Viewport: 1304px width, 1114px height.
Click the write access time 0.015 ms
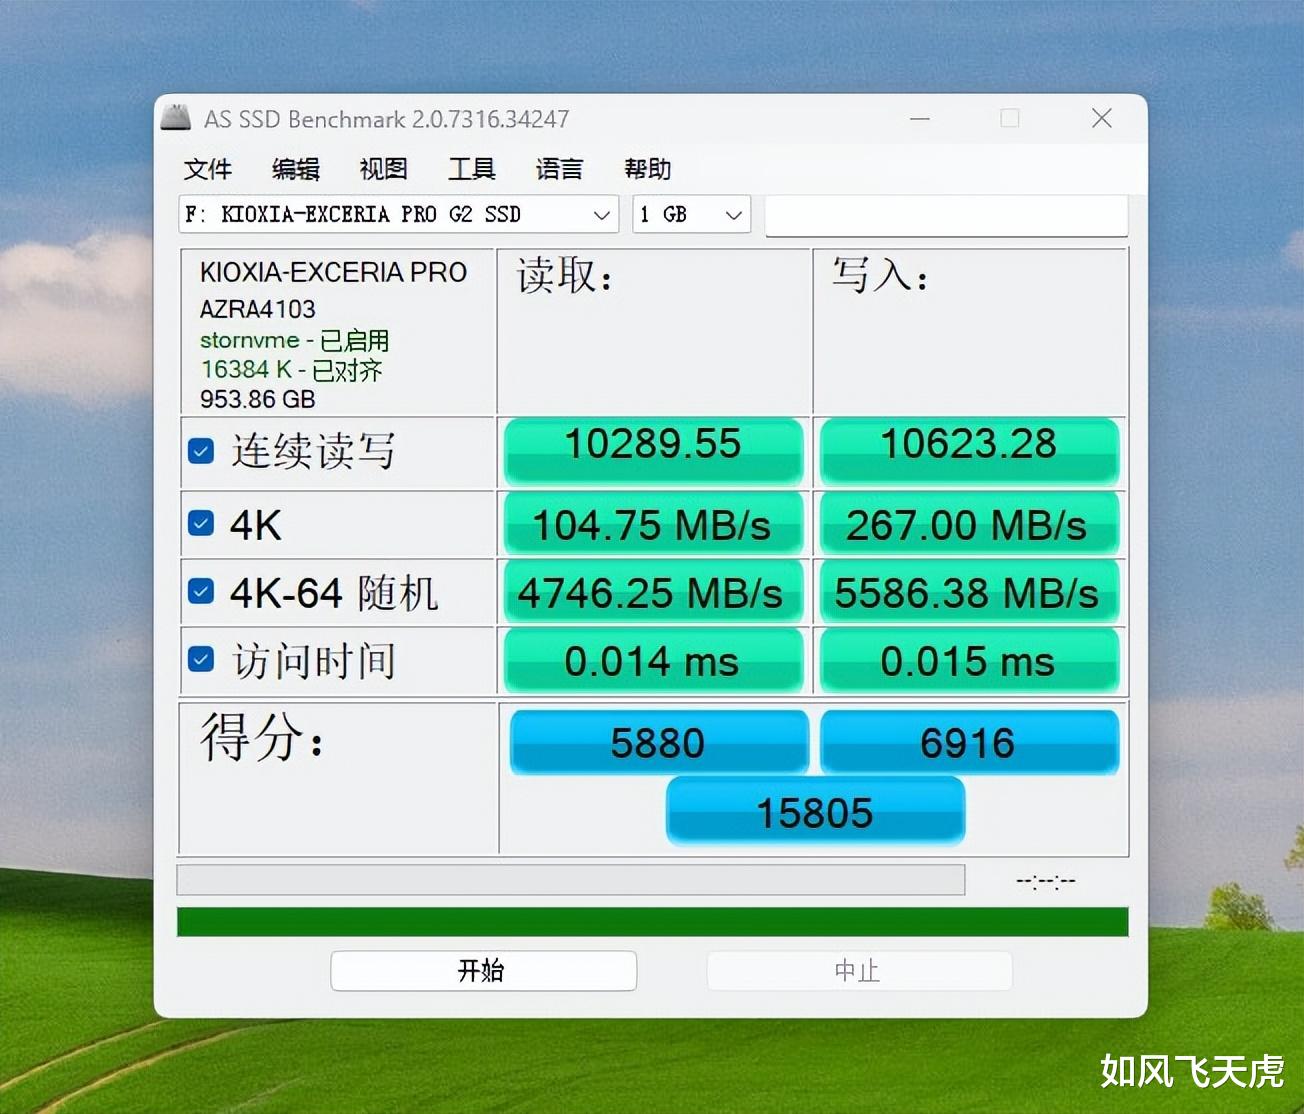coord(969,661)
